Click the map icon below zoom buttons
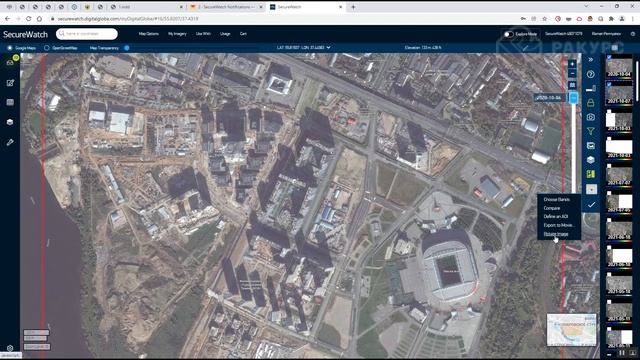 (572, 85)
